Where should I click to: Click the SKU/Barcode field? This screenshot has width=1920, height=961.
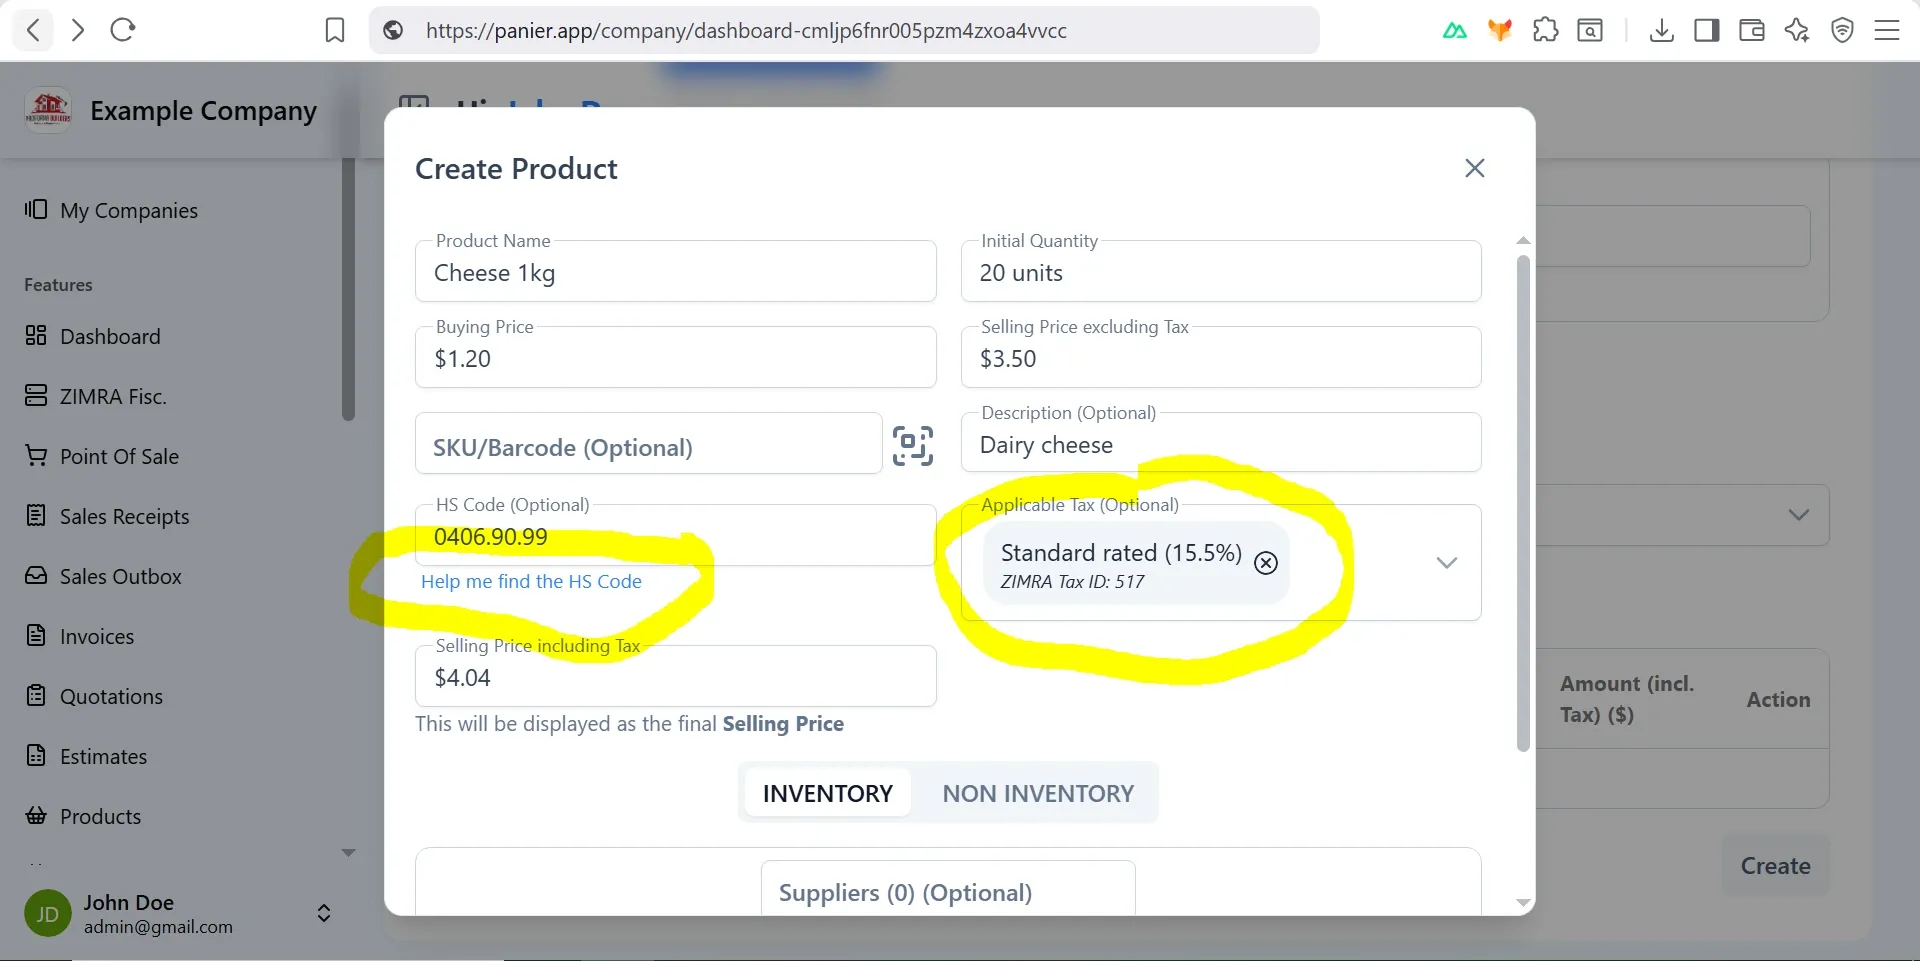point(649,444)
